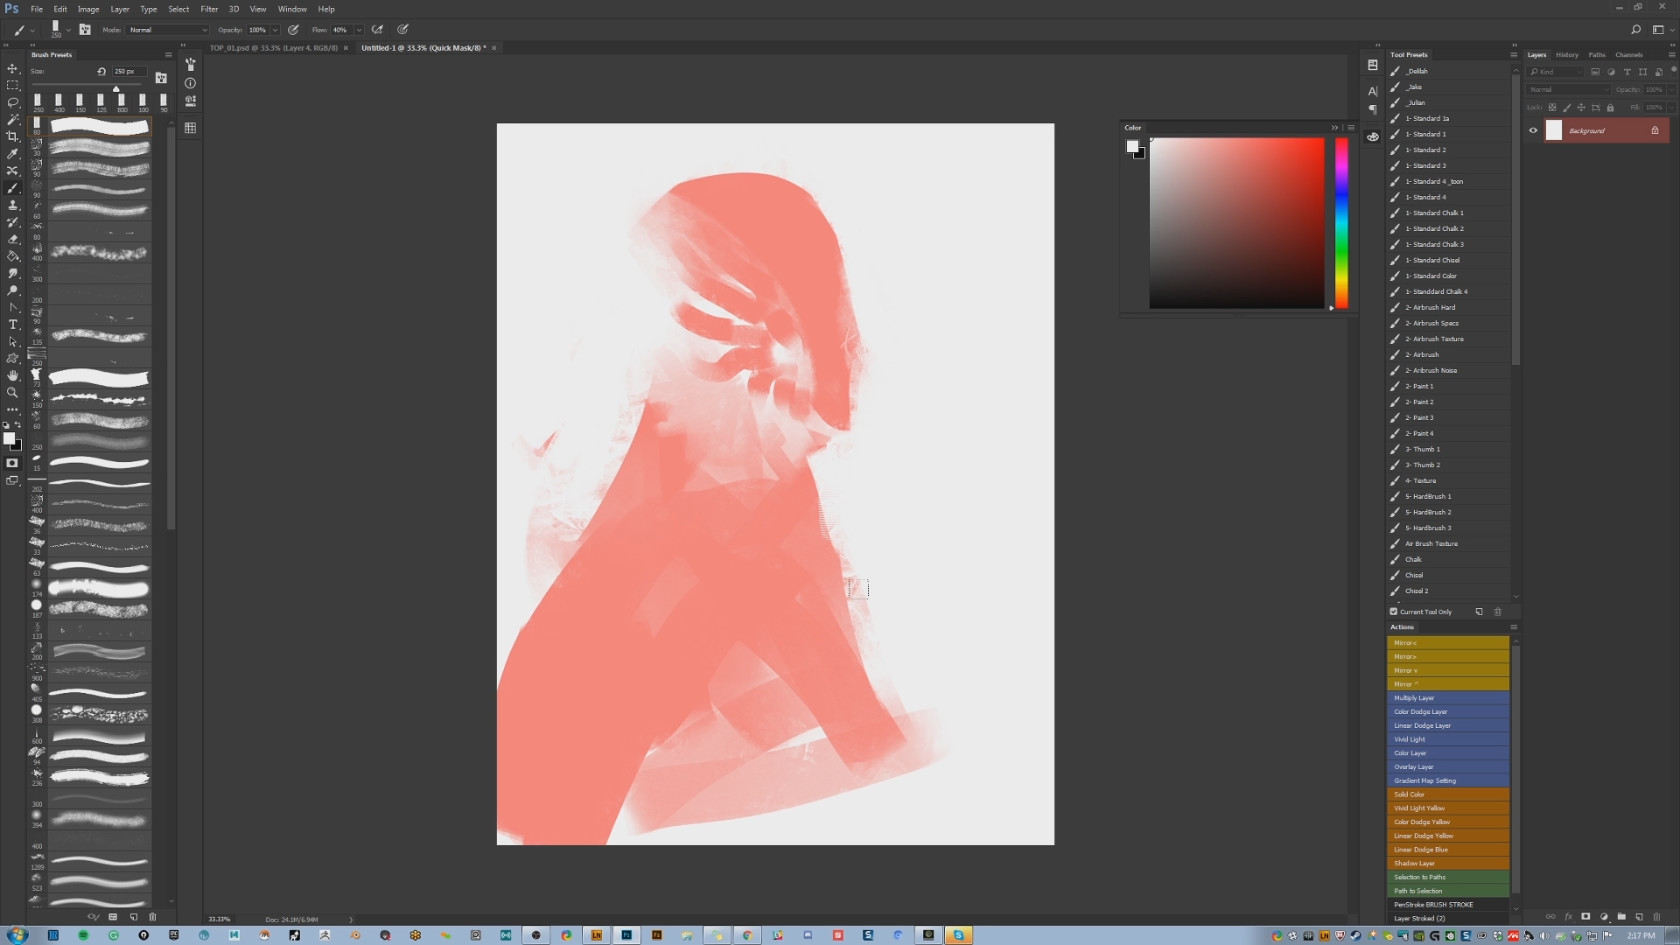This screenshot has height=945, width=1680.
Task: Open the Flow value dropdown arrow
Action: pos(358,30)
